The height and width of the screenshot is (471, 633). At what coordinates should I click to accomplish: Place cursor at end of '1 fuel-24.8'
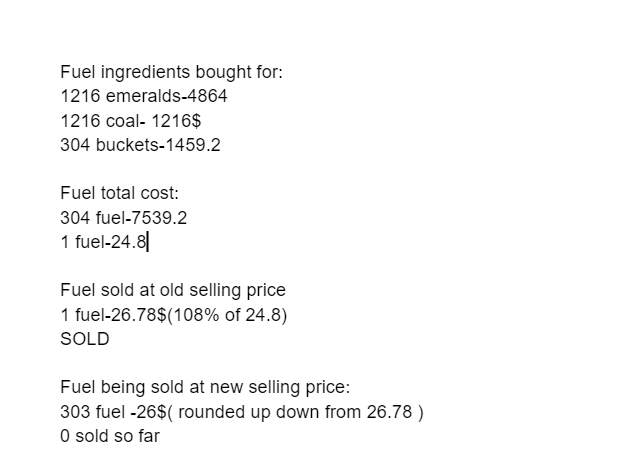[147, 242]
